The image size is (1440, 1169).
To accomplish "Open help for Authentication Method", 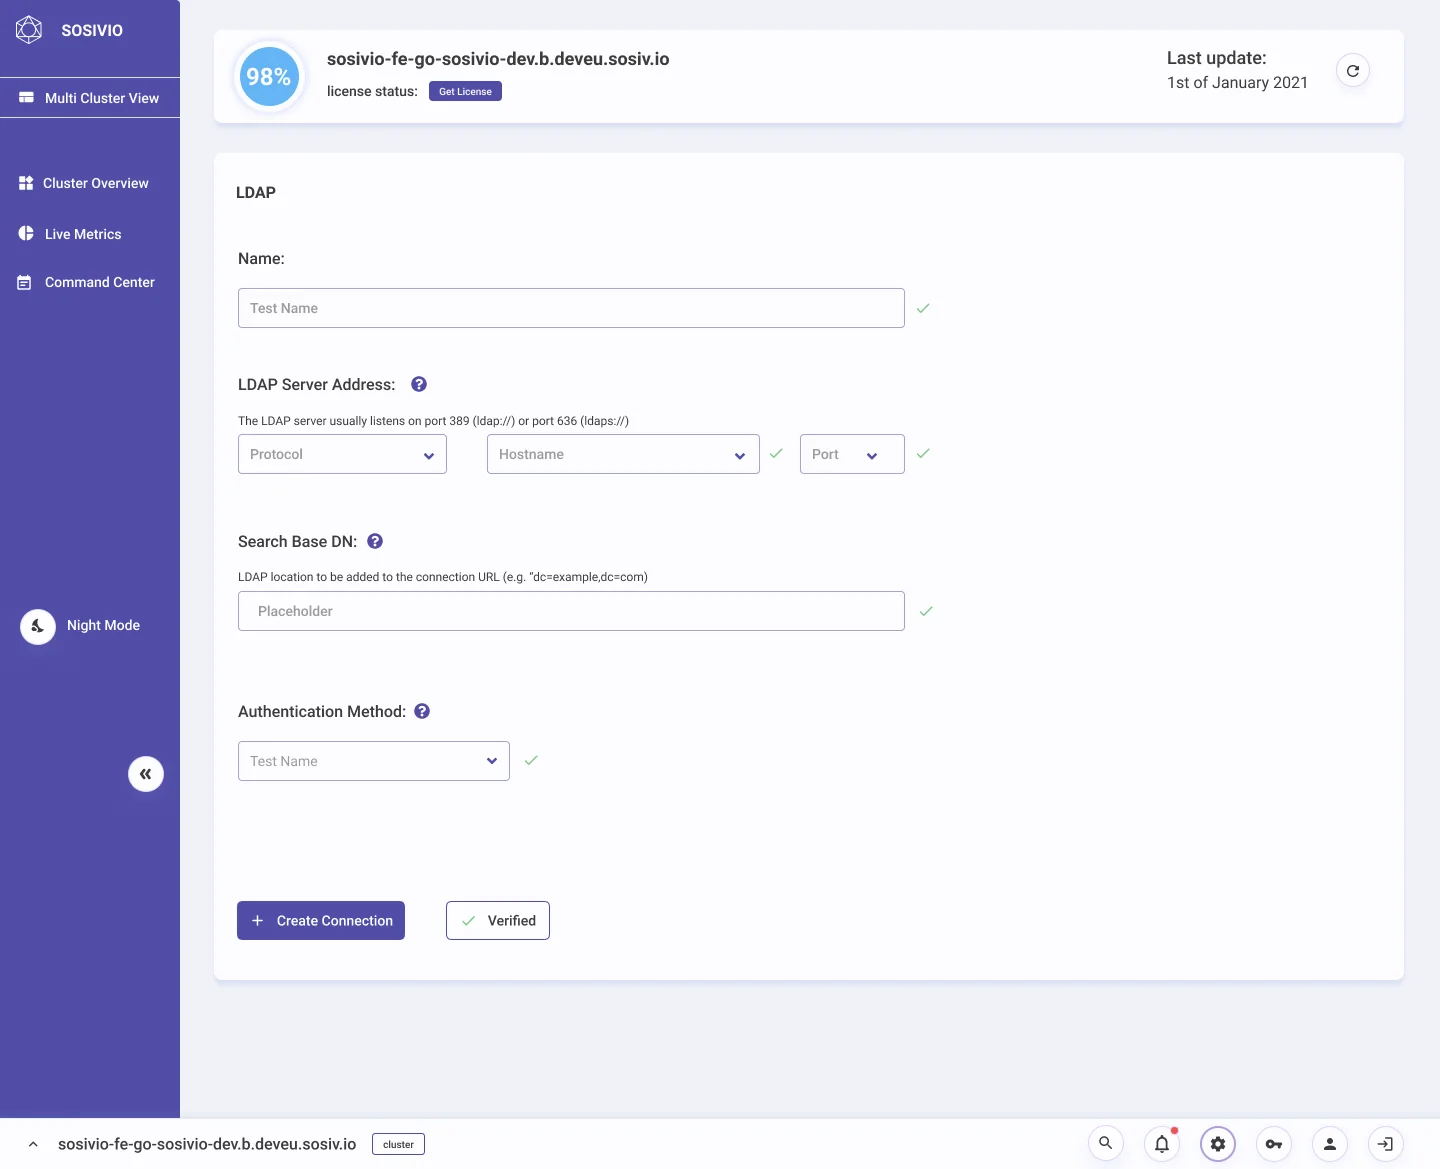I will coord(422,711).
